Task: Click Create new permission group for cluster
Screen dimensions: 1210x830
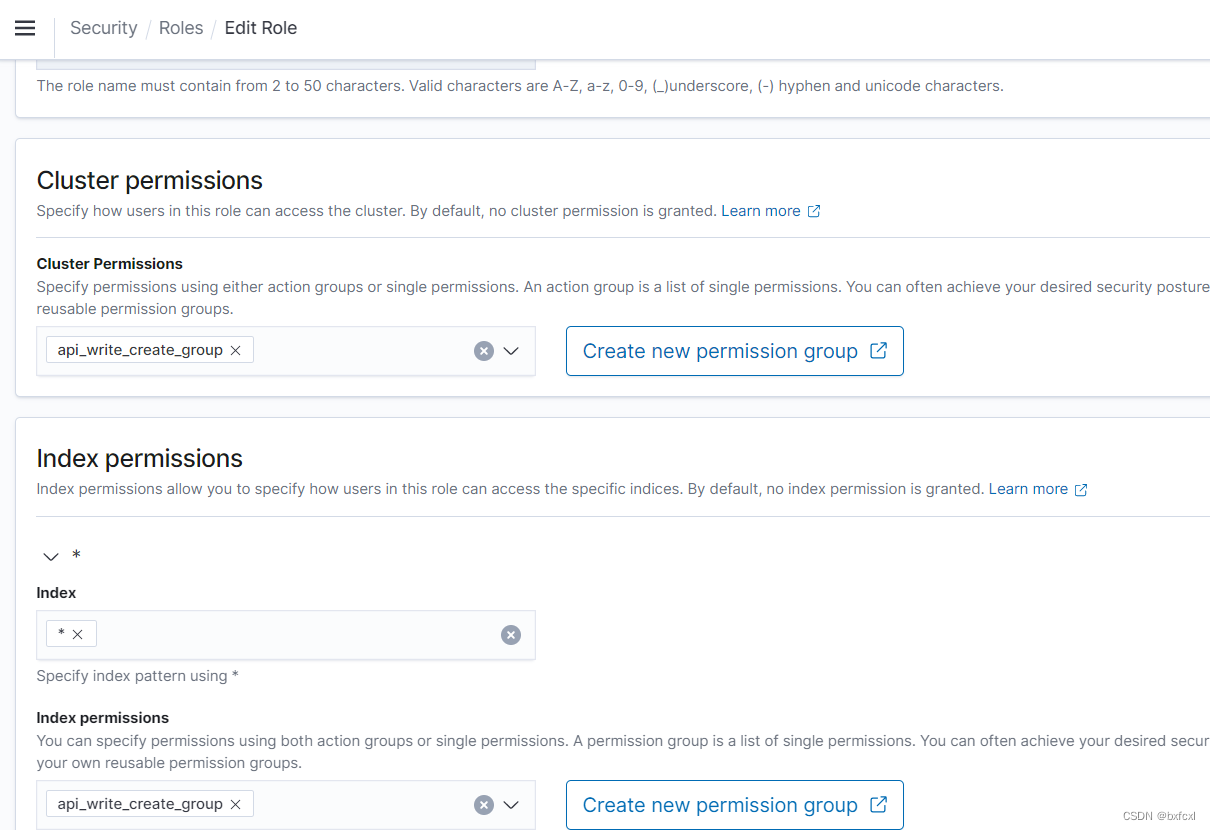Action: click(734, 350)
